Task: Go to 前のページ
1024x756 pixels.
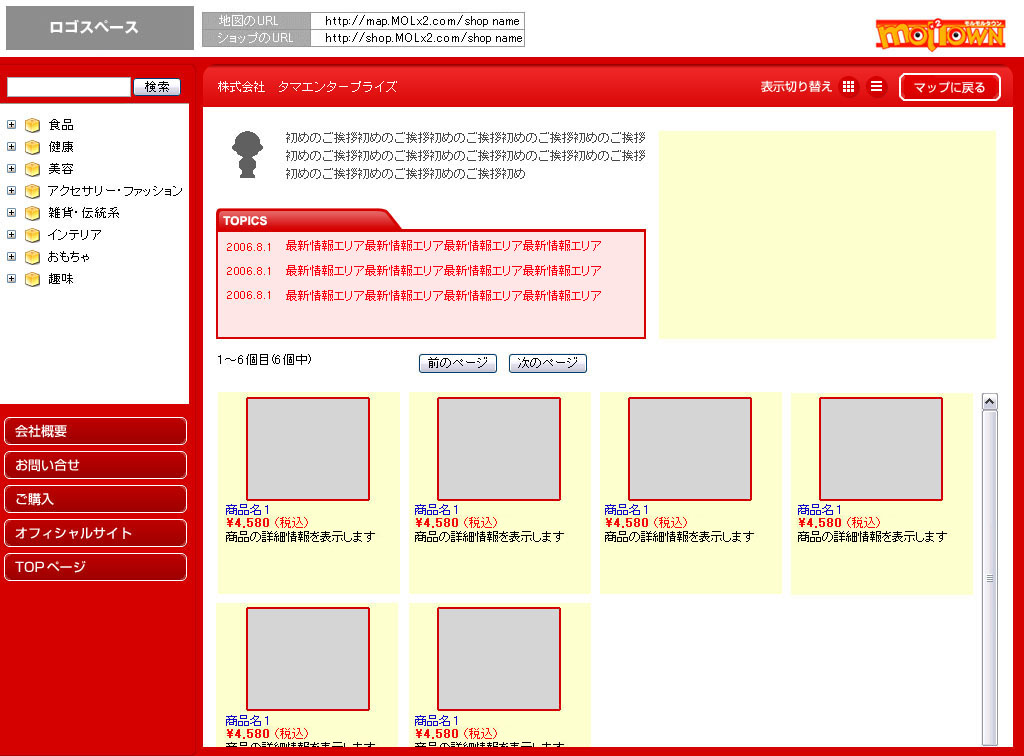Action: pyautogui.click(x=458, y=363)
